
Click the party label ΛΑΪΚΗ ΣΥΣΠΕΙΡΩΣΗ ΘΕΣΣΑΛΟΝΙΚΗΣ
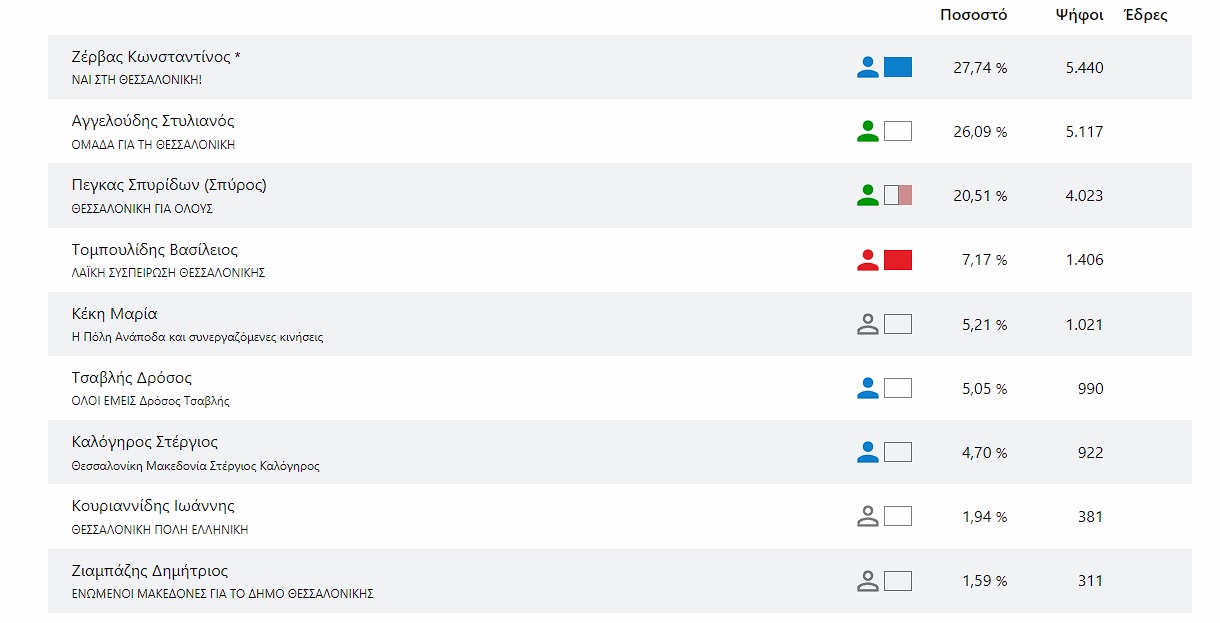click(168, 273)
